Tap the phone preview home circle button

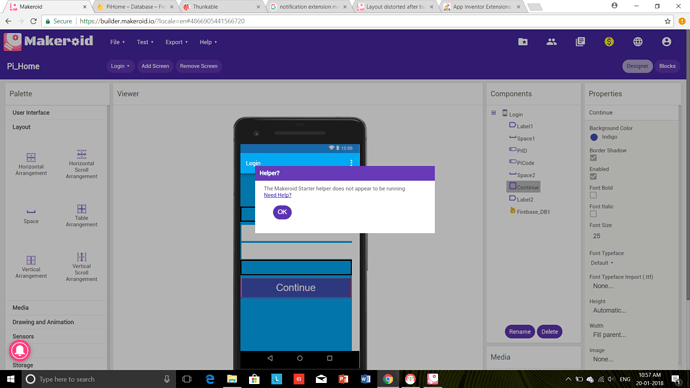click(x=300, y=358)
